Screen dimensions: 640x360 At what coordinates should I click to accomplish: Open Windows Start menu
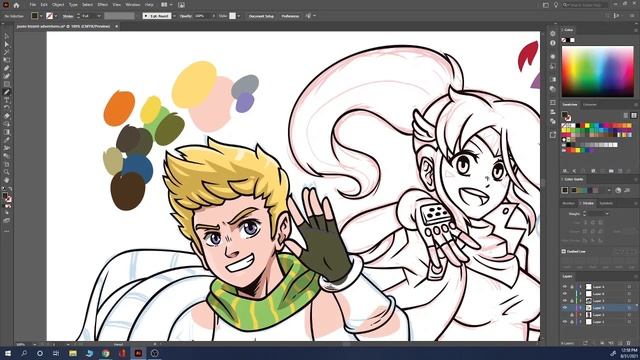pyautogui.click(x=8, y=353)
